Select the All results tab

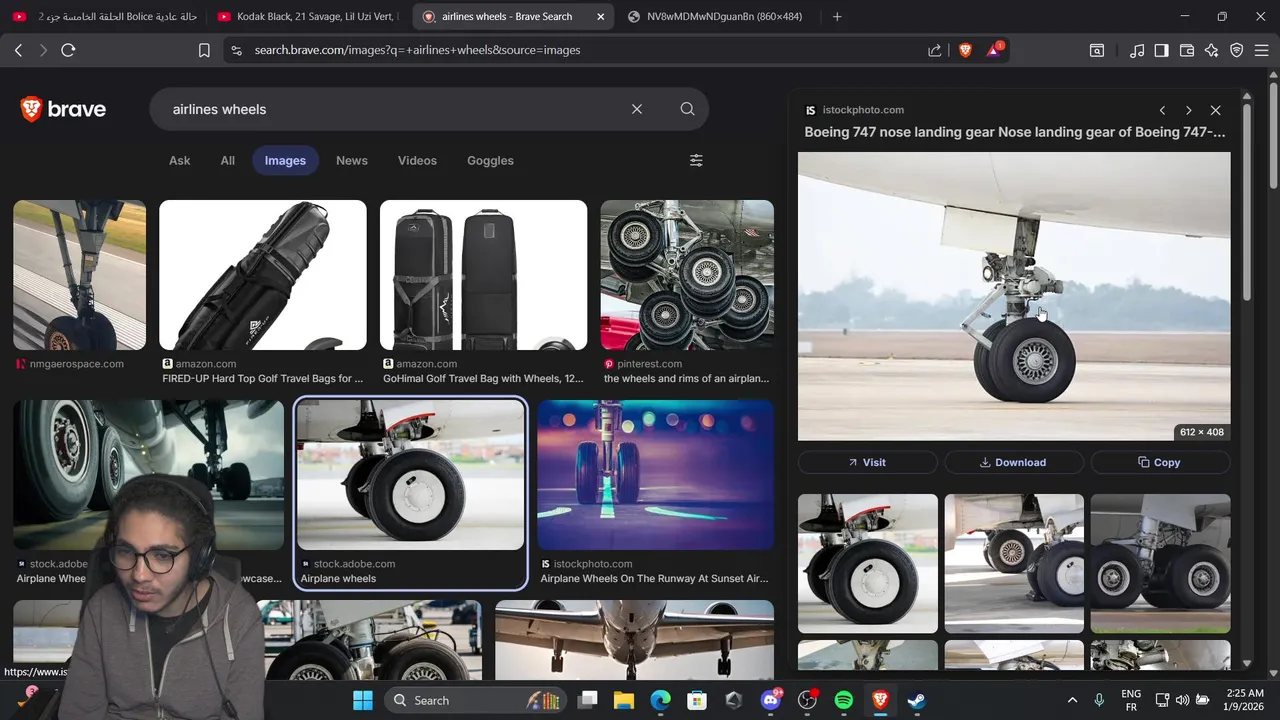tap(228, 160)
